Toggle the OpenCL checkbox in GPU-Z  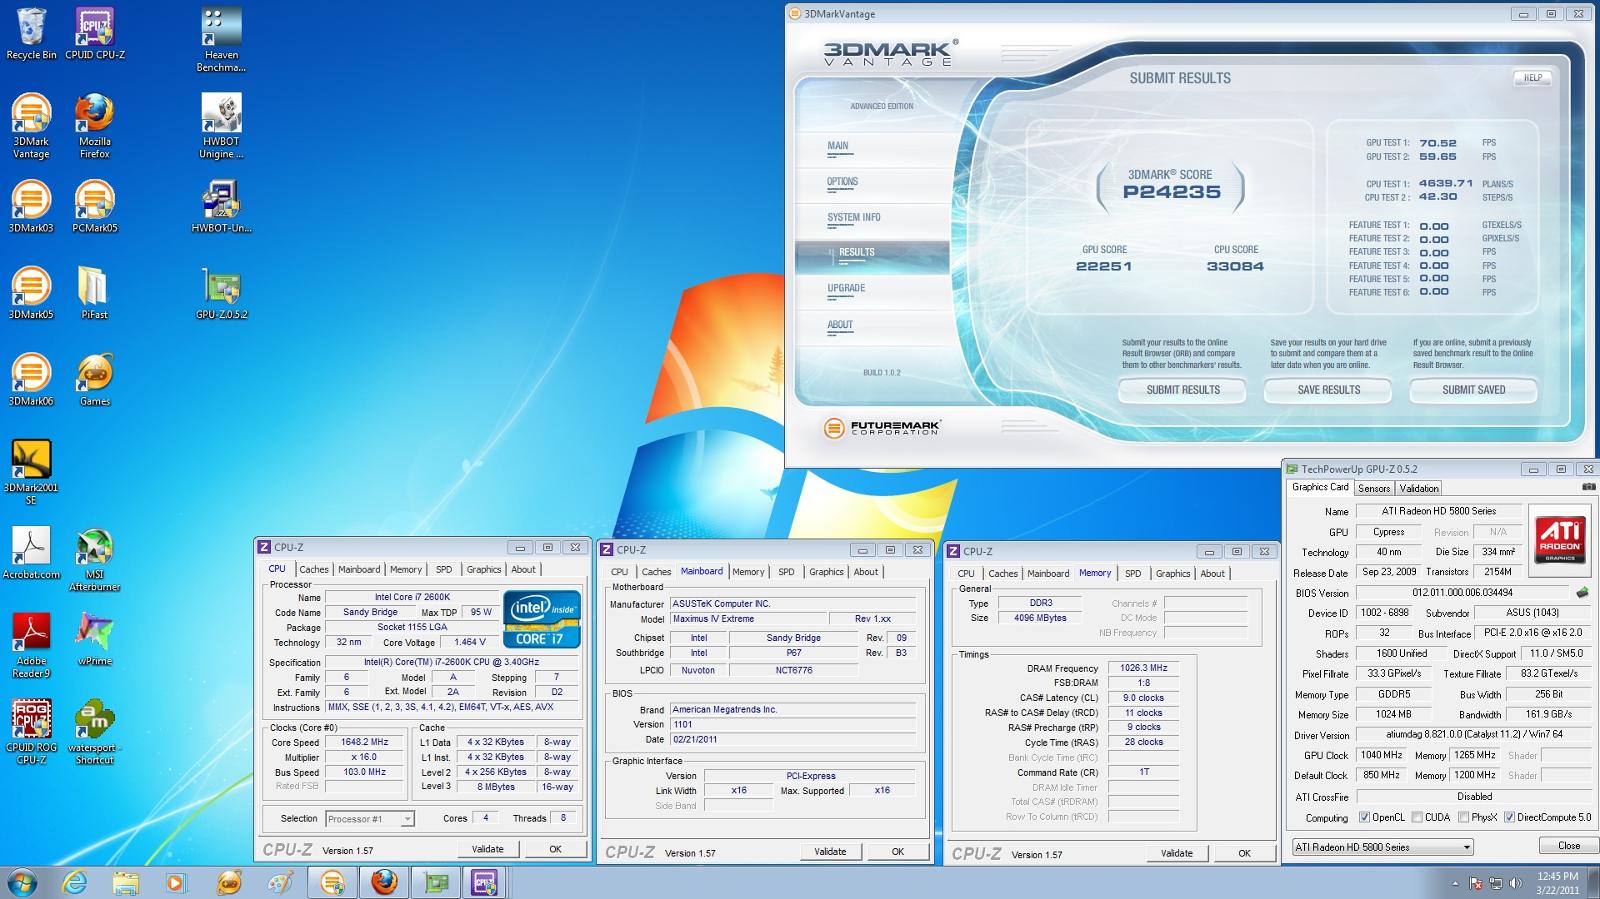click(1364, 817)
